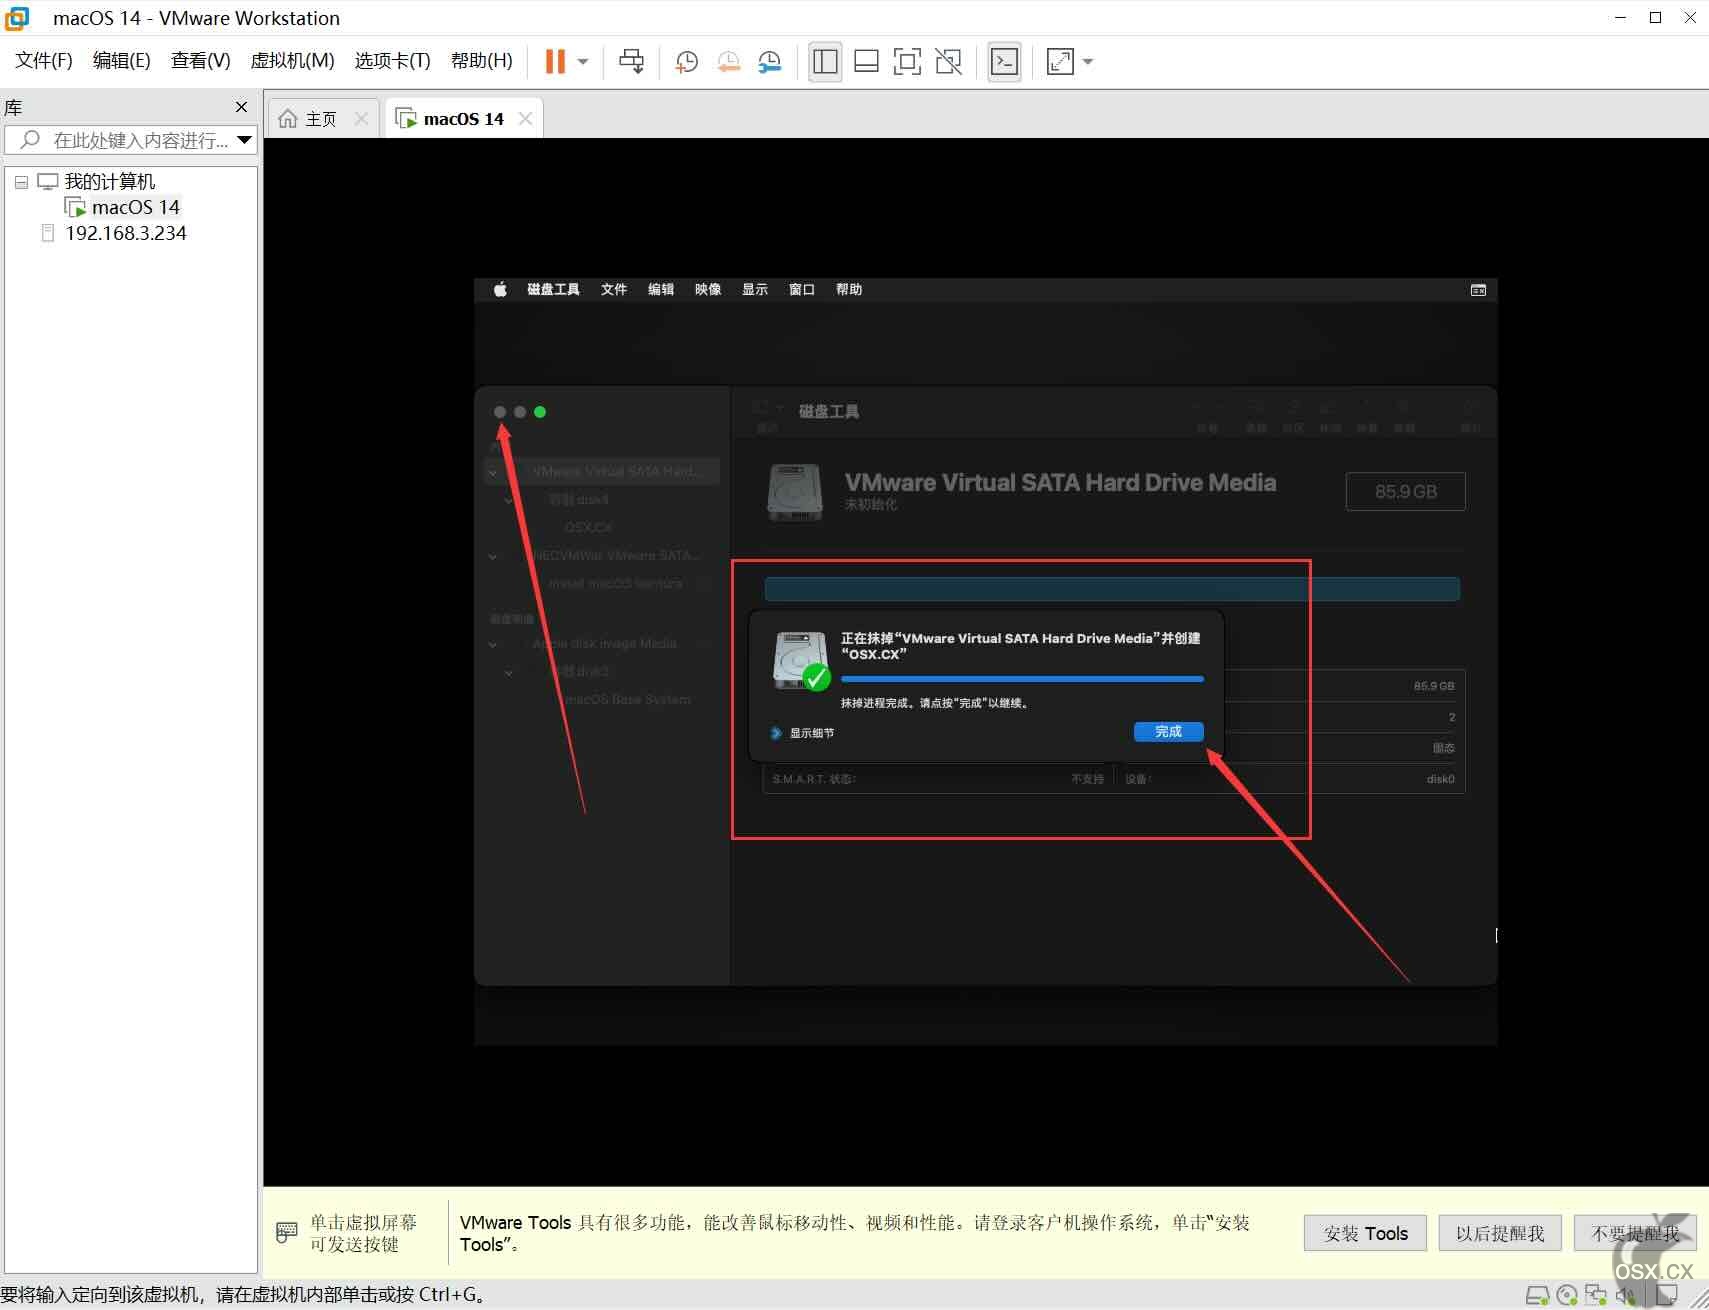1709x1310 pixels.
Task: Click the large drive icon beside the disk title
Action: [794, 492]
